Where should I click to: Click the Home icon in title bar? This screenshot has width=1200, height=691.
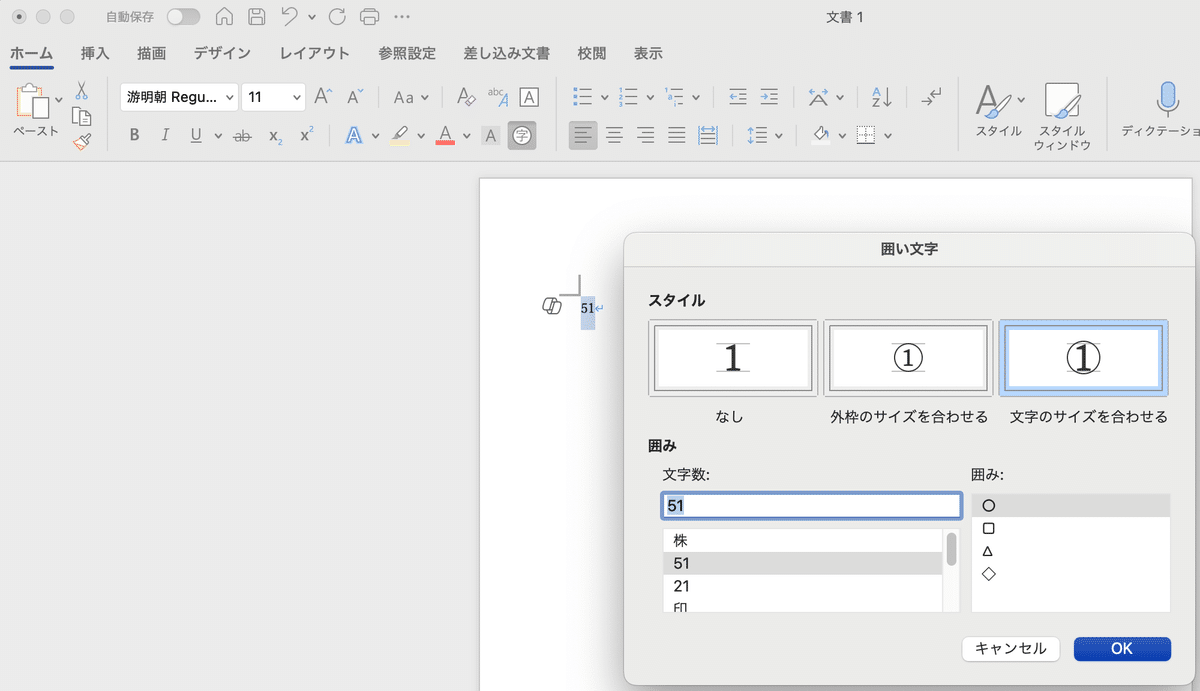[225, 17]
